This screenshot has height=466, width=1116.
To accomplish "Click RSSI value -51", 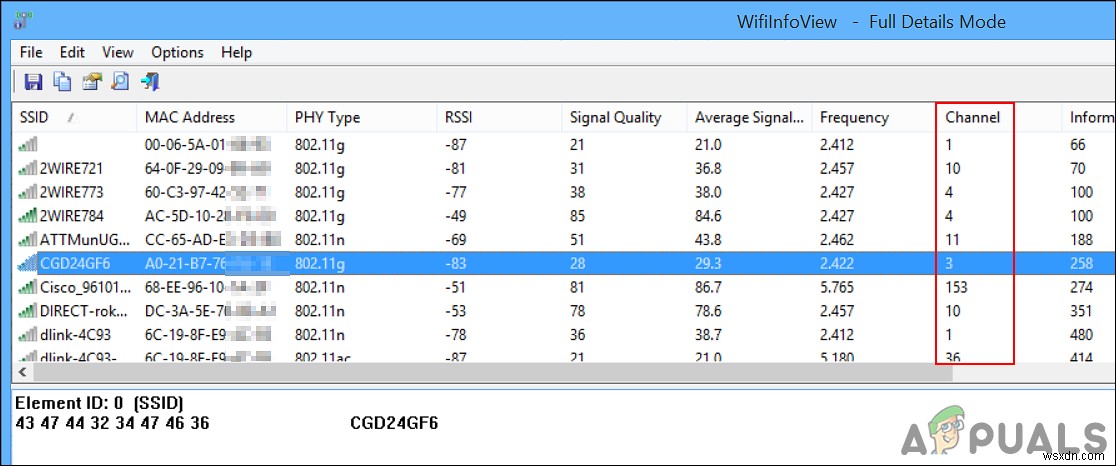I will [456, 287].
